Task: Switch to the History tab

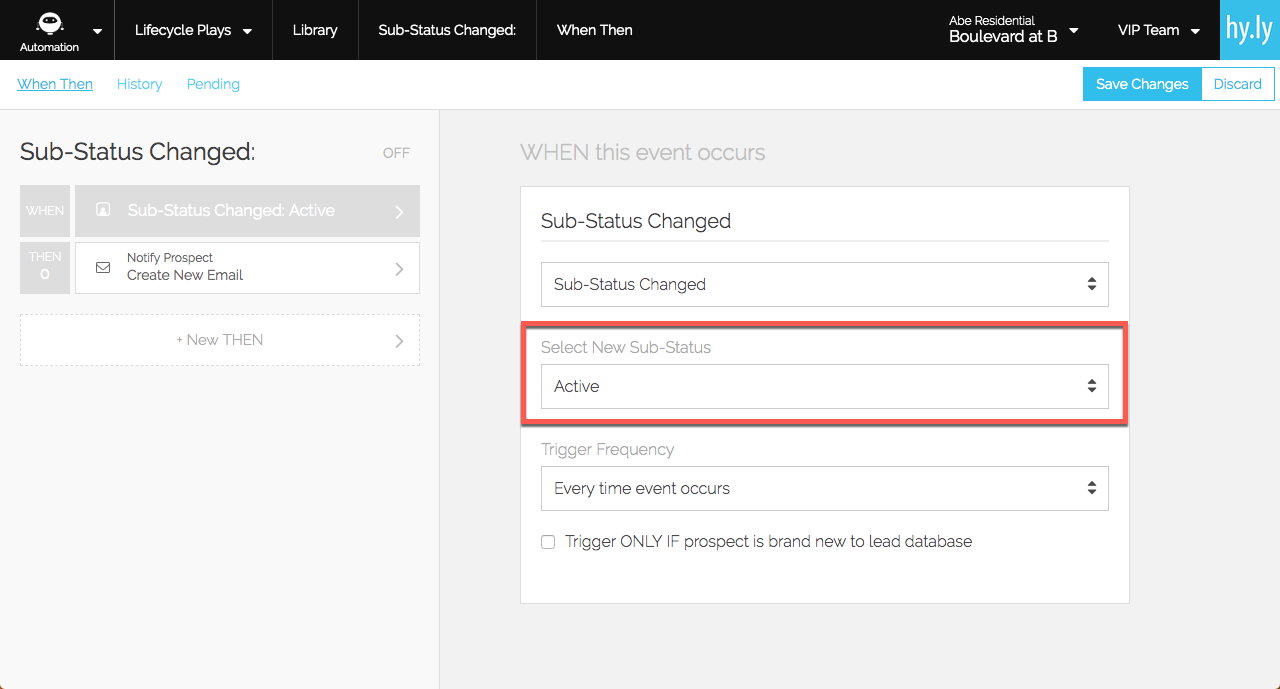Action: [x=139, y=84]
